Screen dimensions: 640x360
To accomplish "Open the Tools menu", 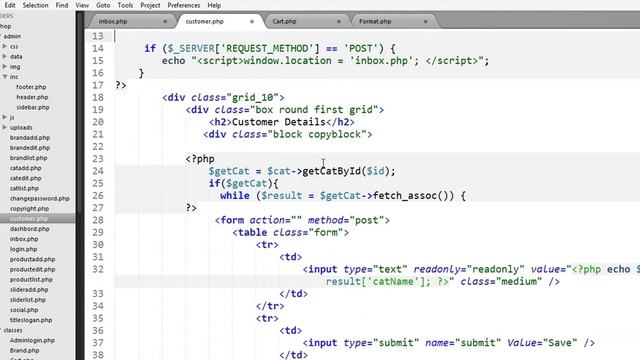I will [x=125, y=5].
